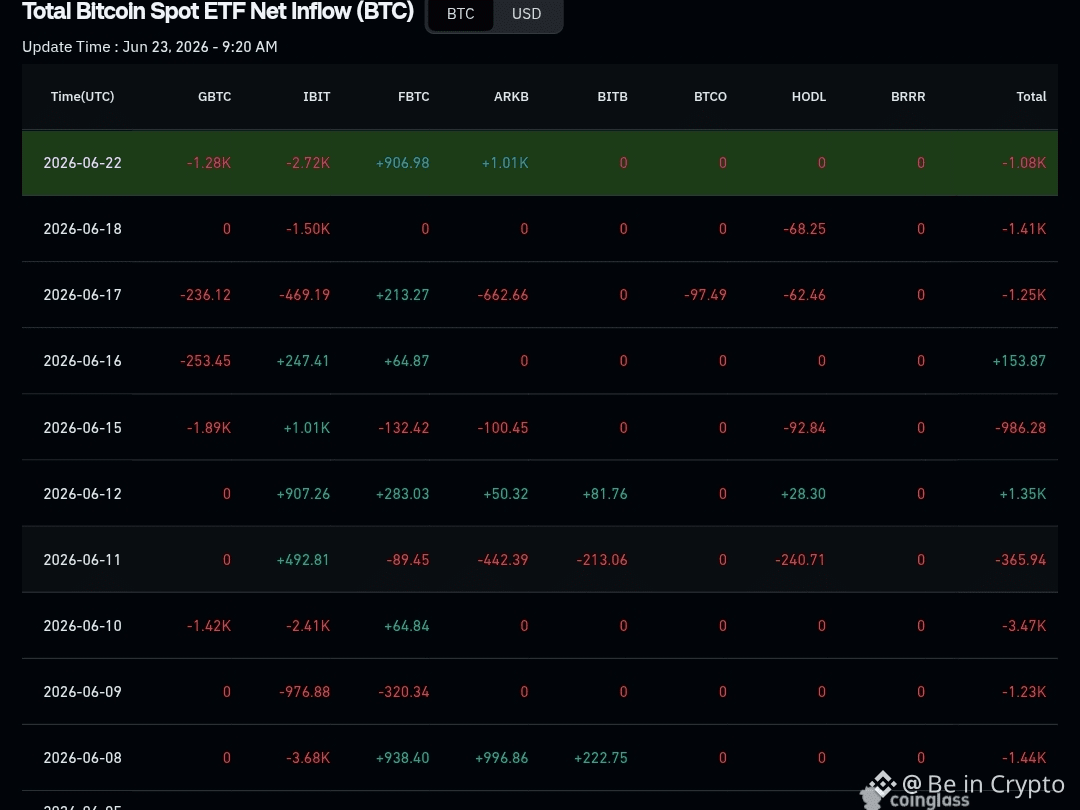
Task: Click BITB value -213.06
Action: click(602, 560)
